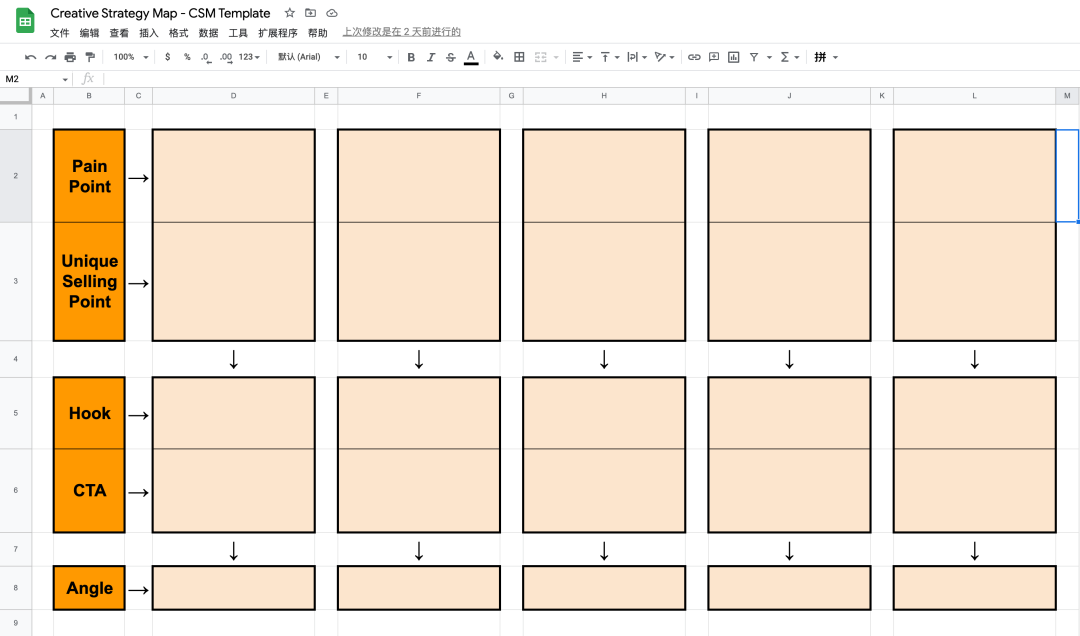This screenshot has height=636, width=1080.
Task: Expand filter views arrow
Action: [x=769, y=57]
